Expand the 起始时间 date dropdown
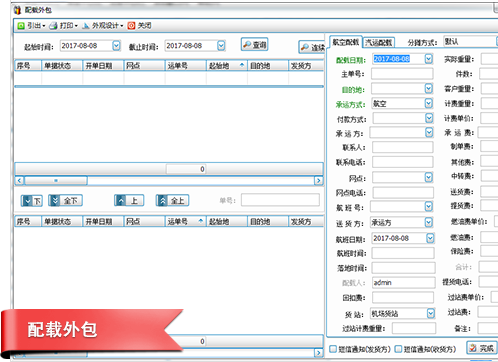The height and width of the screenshot is (362, 498). (116, 45)
